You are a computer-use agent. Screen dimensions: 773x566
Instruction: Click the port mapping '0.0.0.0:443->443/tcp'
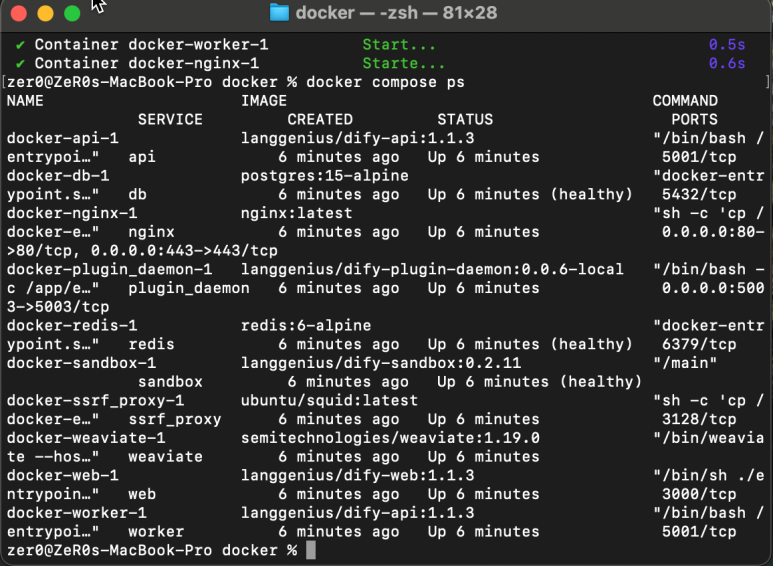coord(184,250)
